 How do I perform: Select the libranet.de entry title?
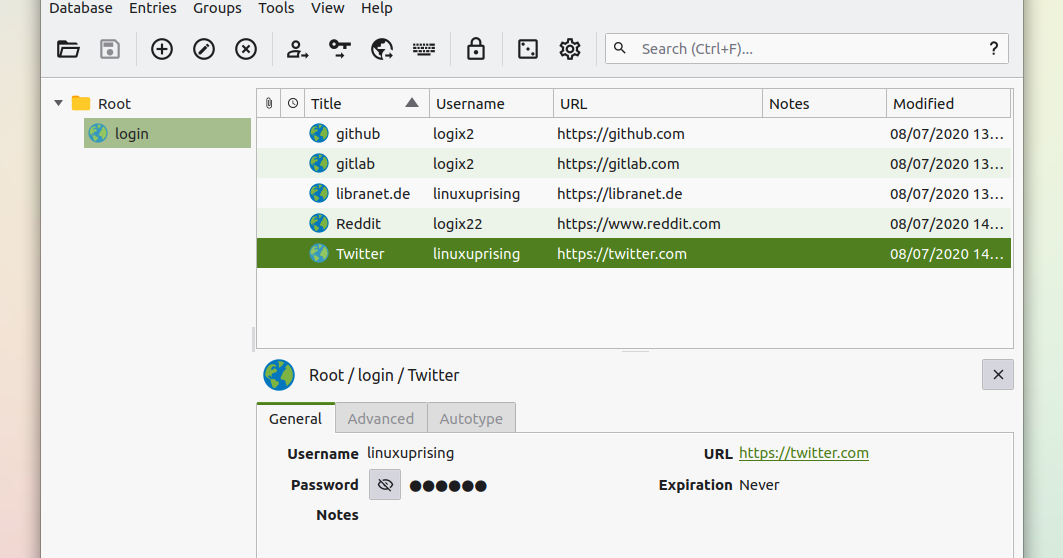(x=373, y=193)
